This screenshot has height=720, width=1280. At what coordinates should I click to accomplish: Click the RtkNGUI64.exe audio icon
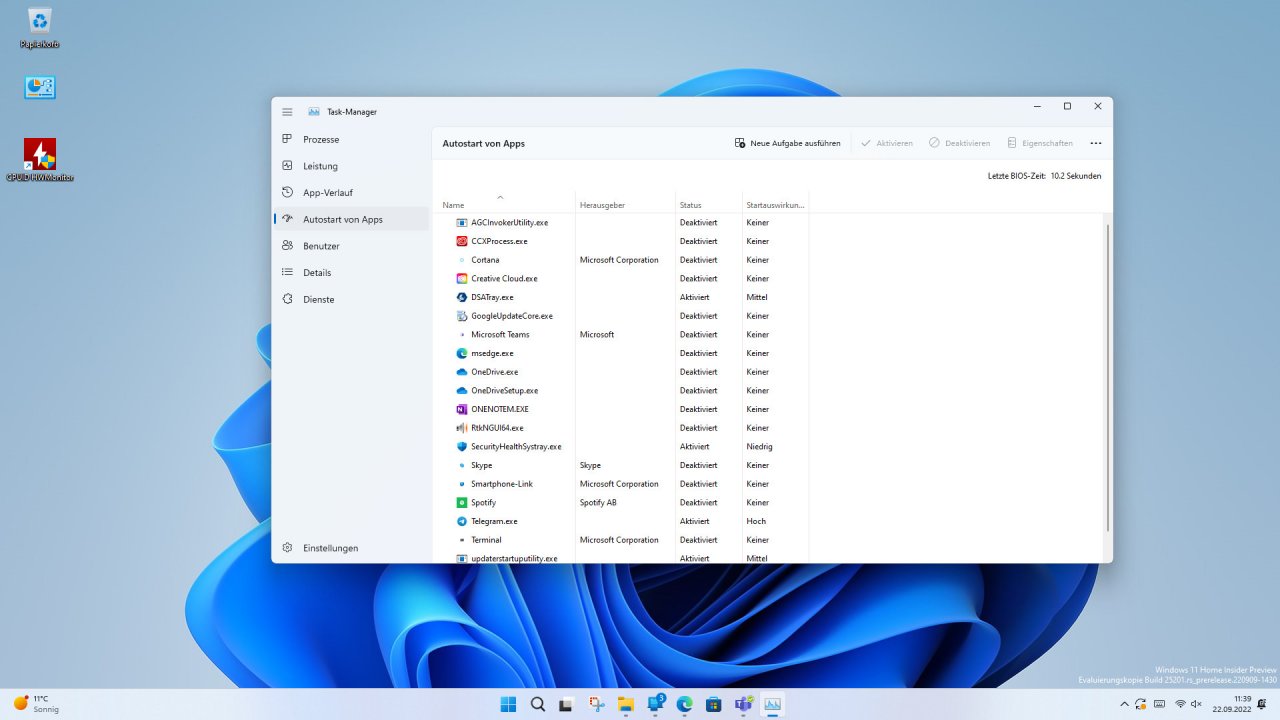pyautogui.click(x=462, y=428)
